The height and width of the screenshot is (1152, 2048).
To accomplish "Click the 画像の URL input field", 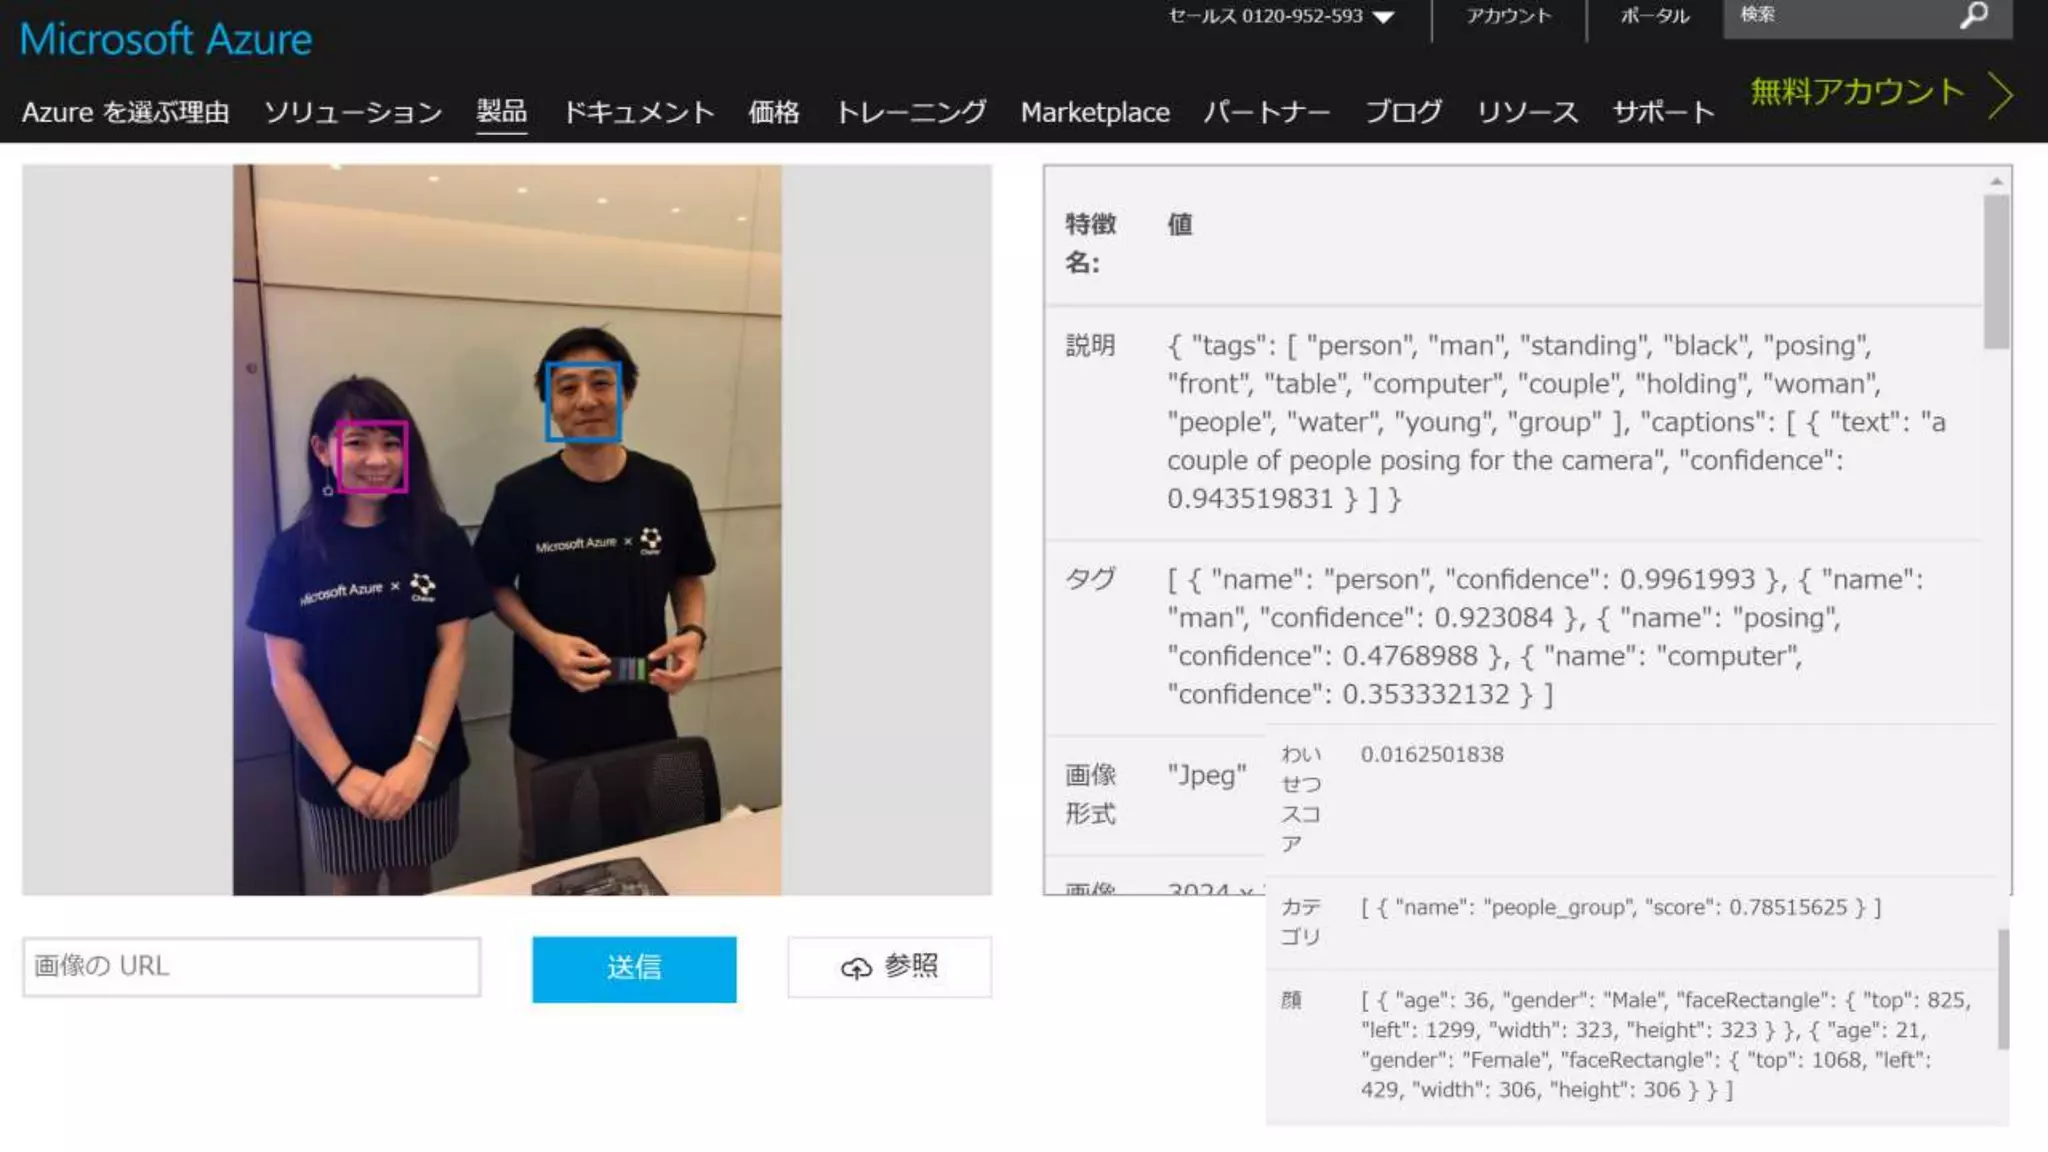I will point(251,966).
